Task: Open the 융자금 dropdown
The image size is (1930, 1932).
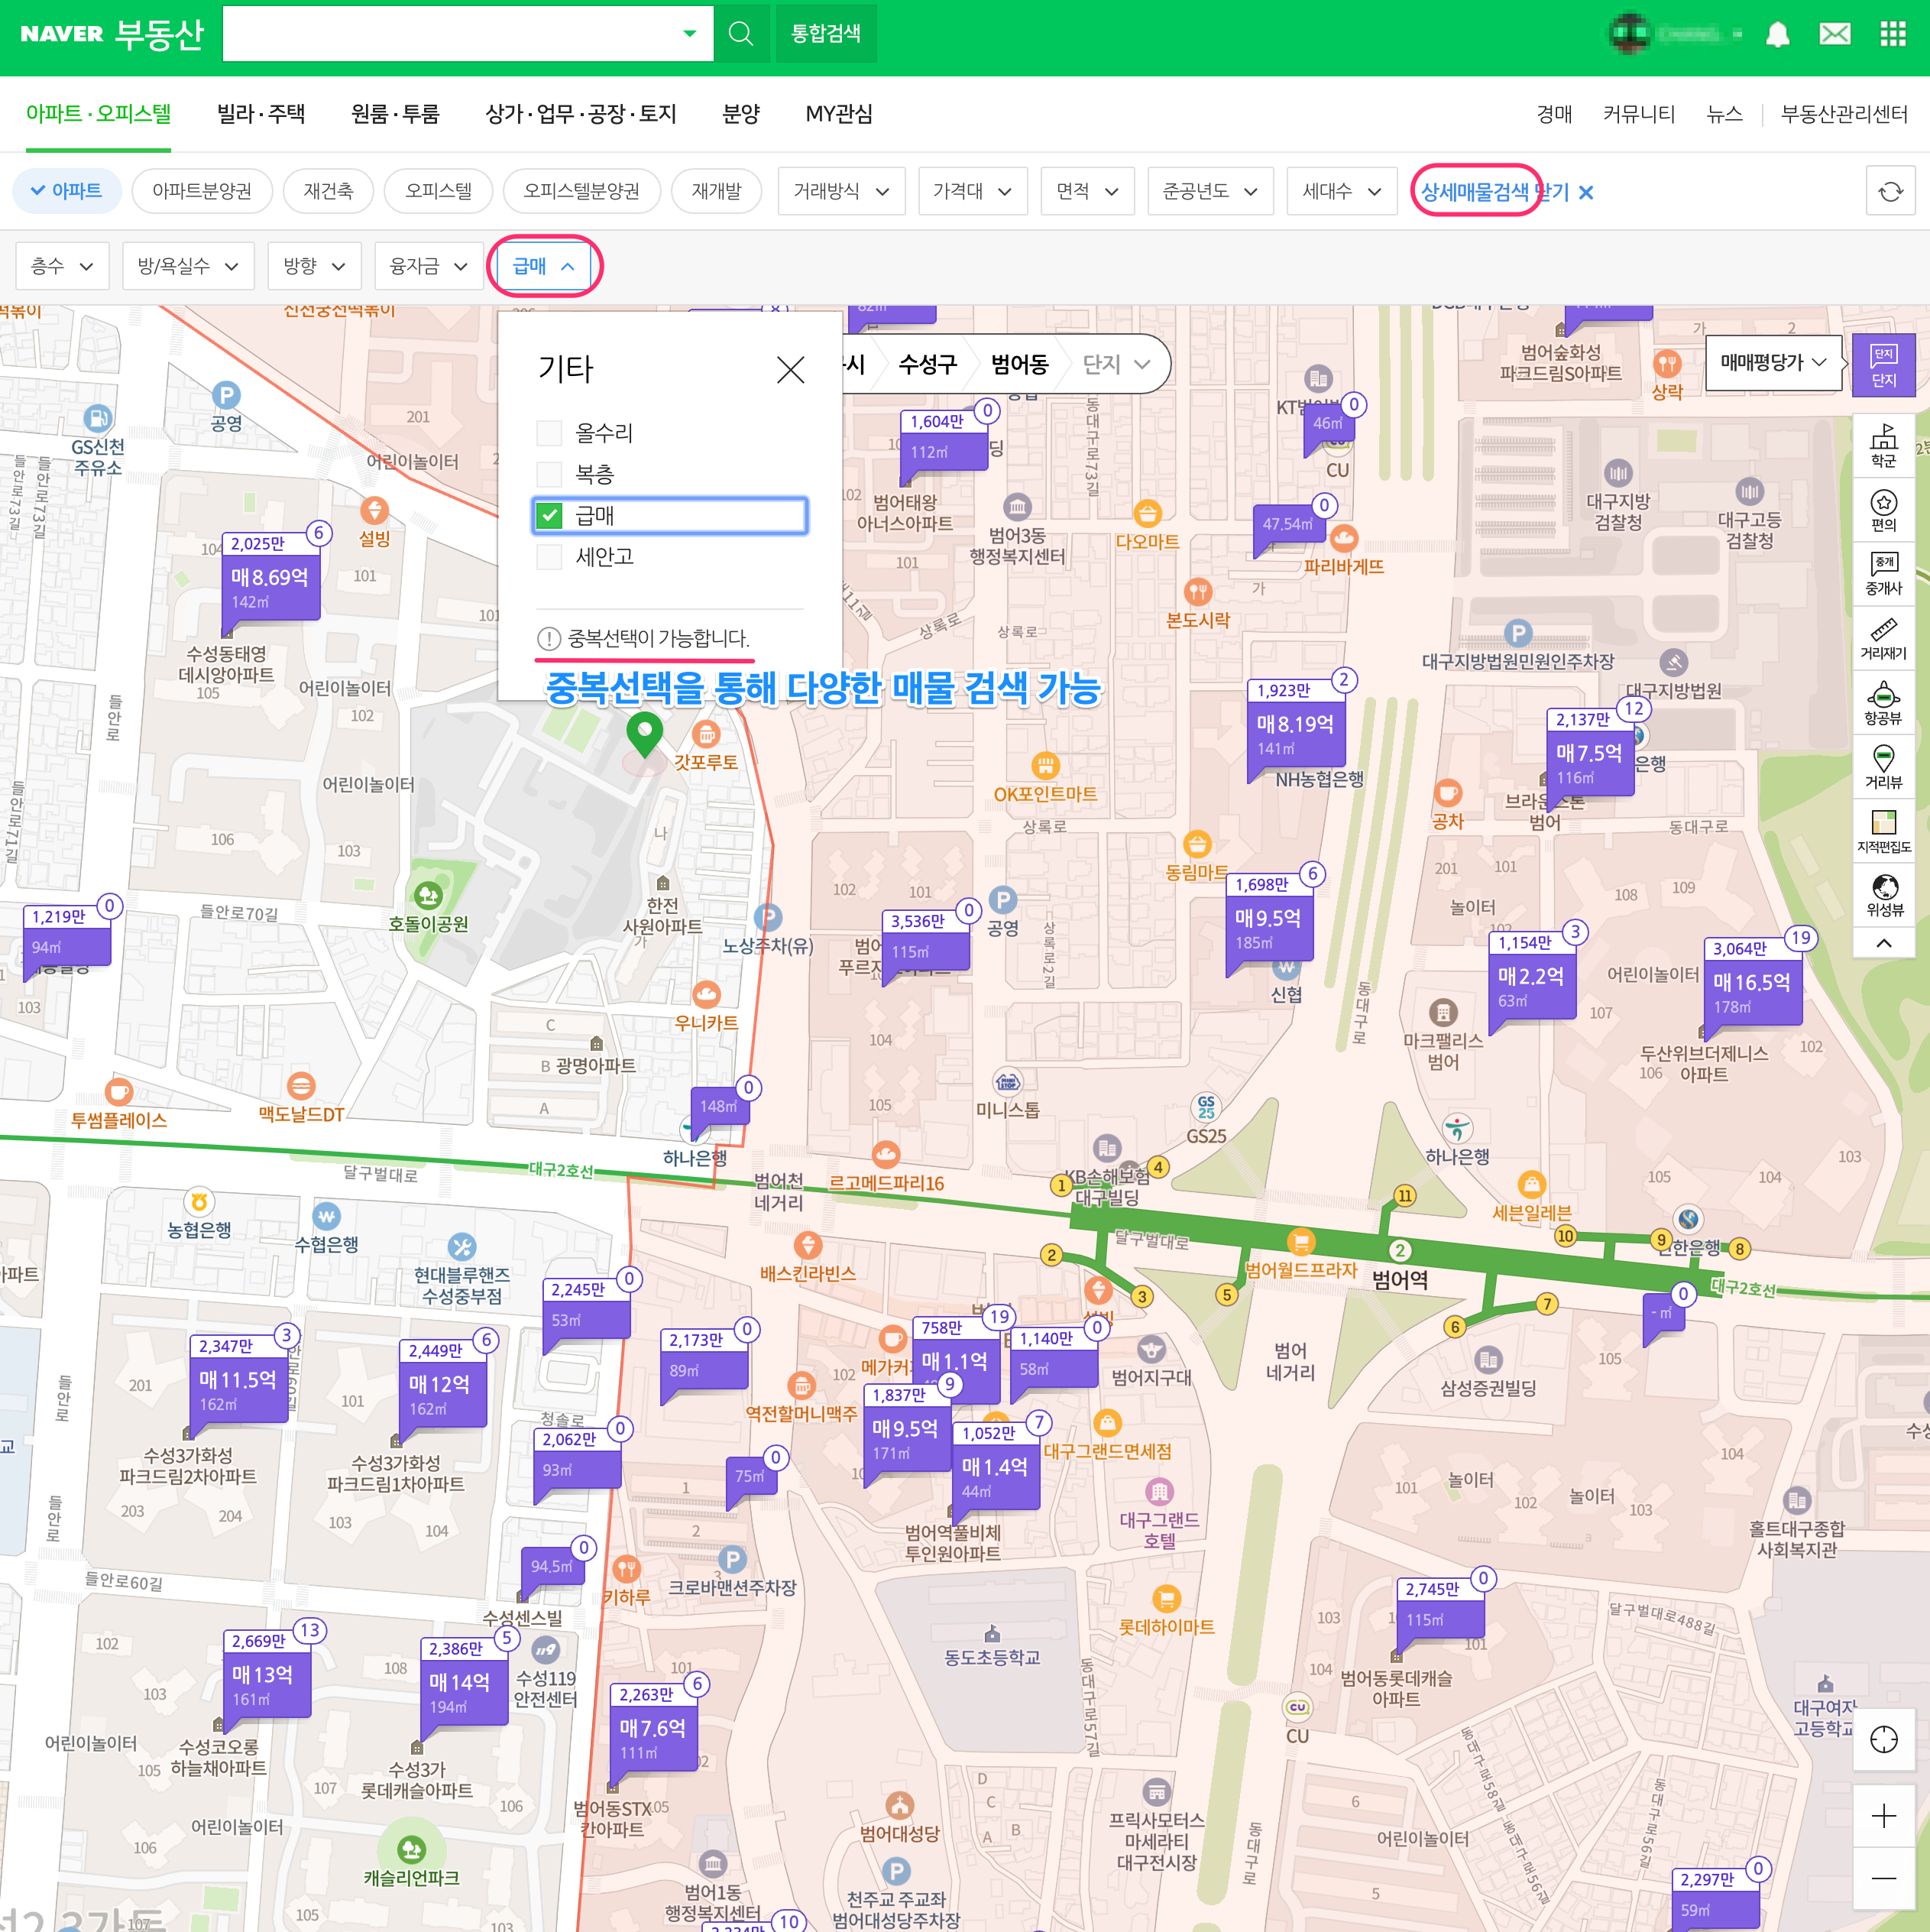Action: click(429, 266)
